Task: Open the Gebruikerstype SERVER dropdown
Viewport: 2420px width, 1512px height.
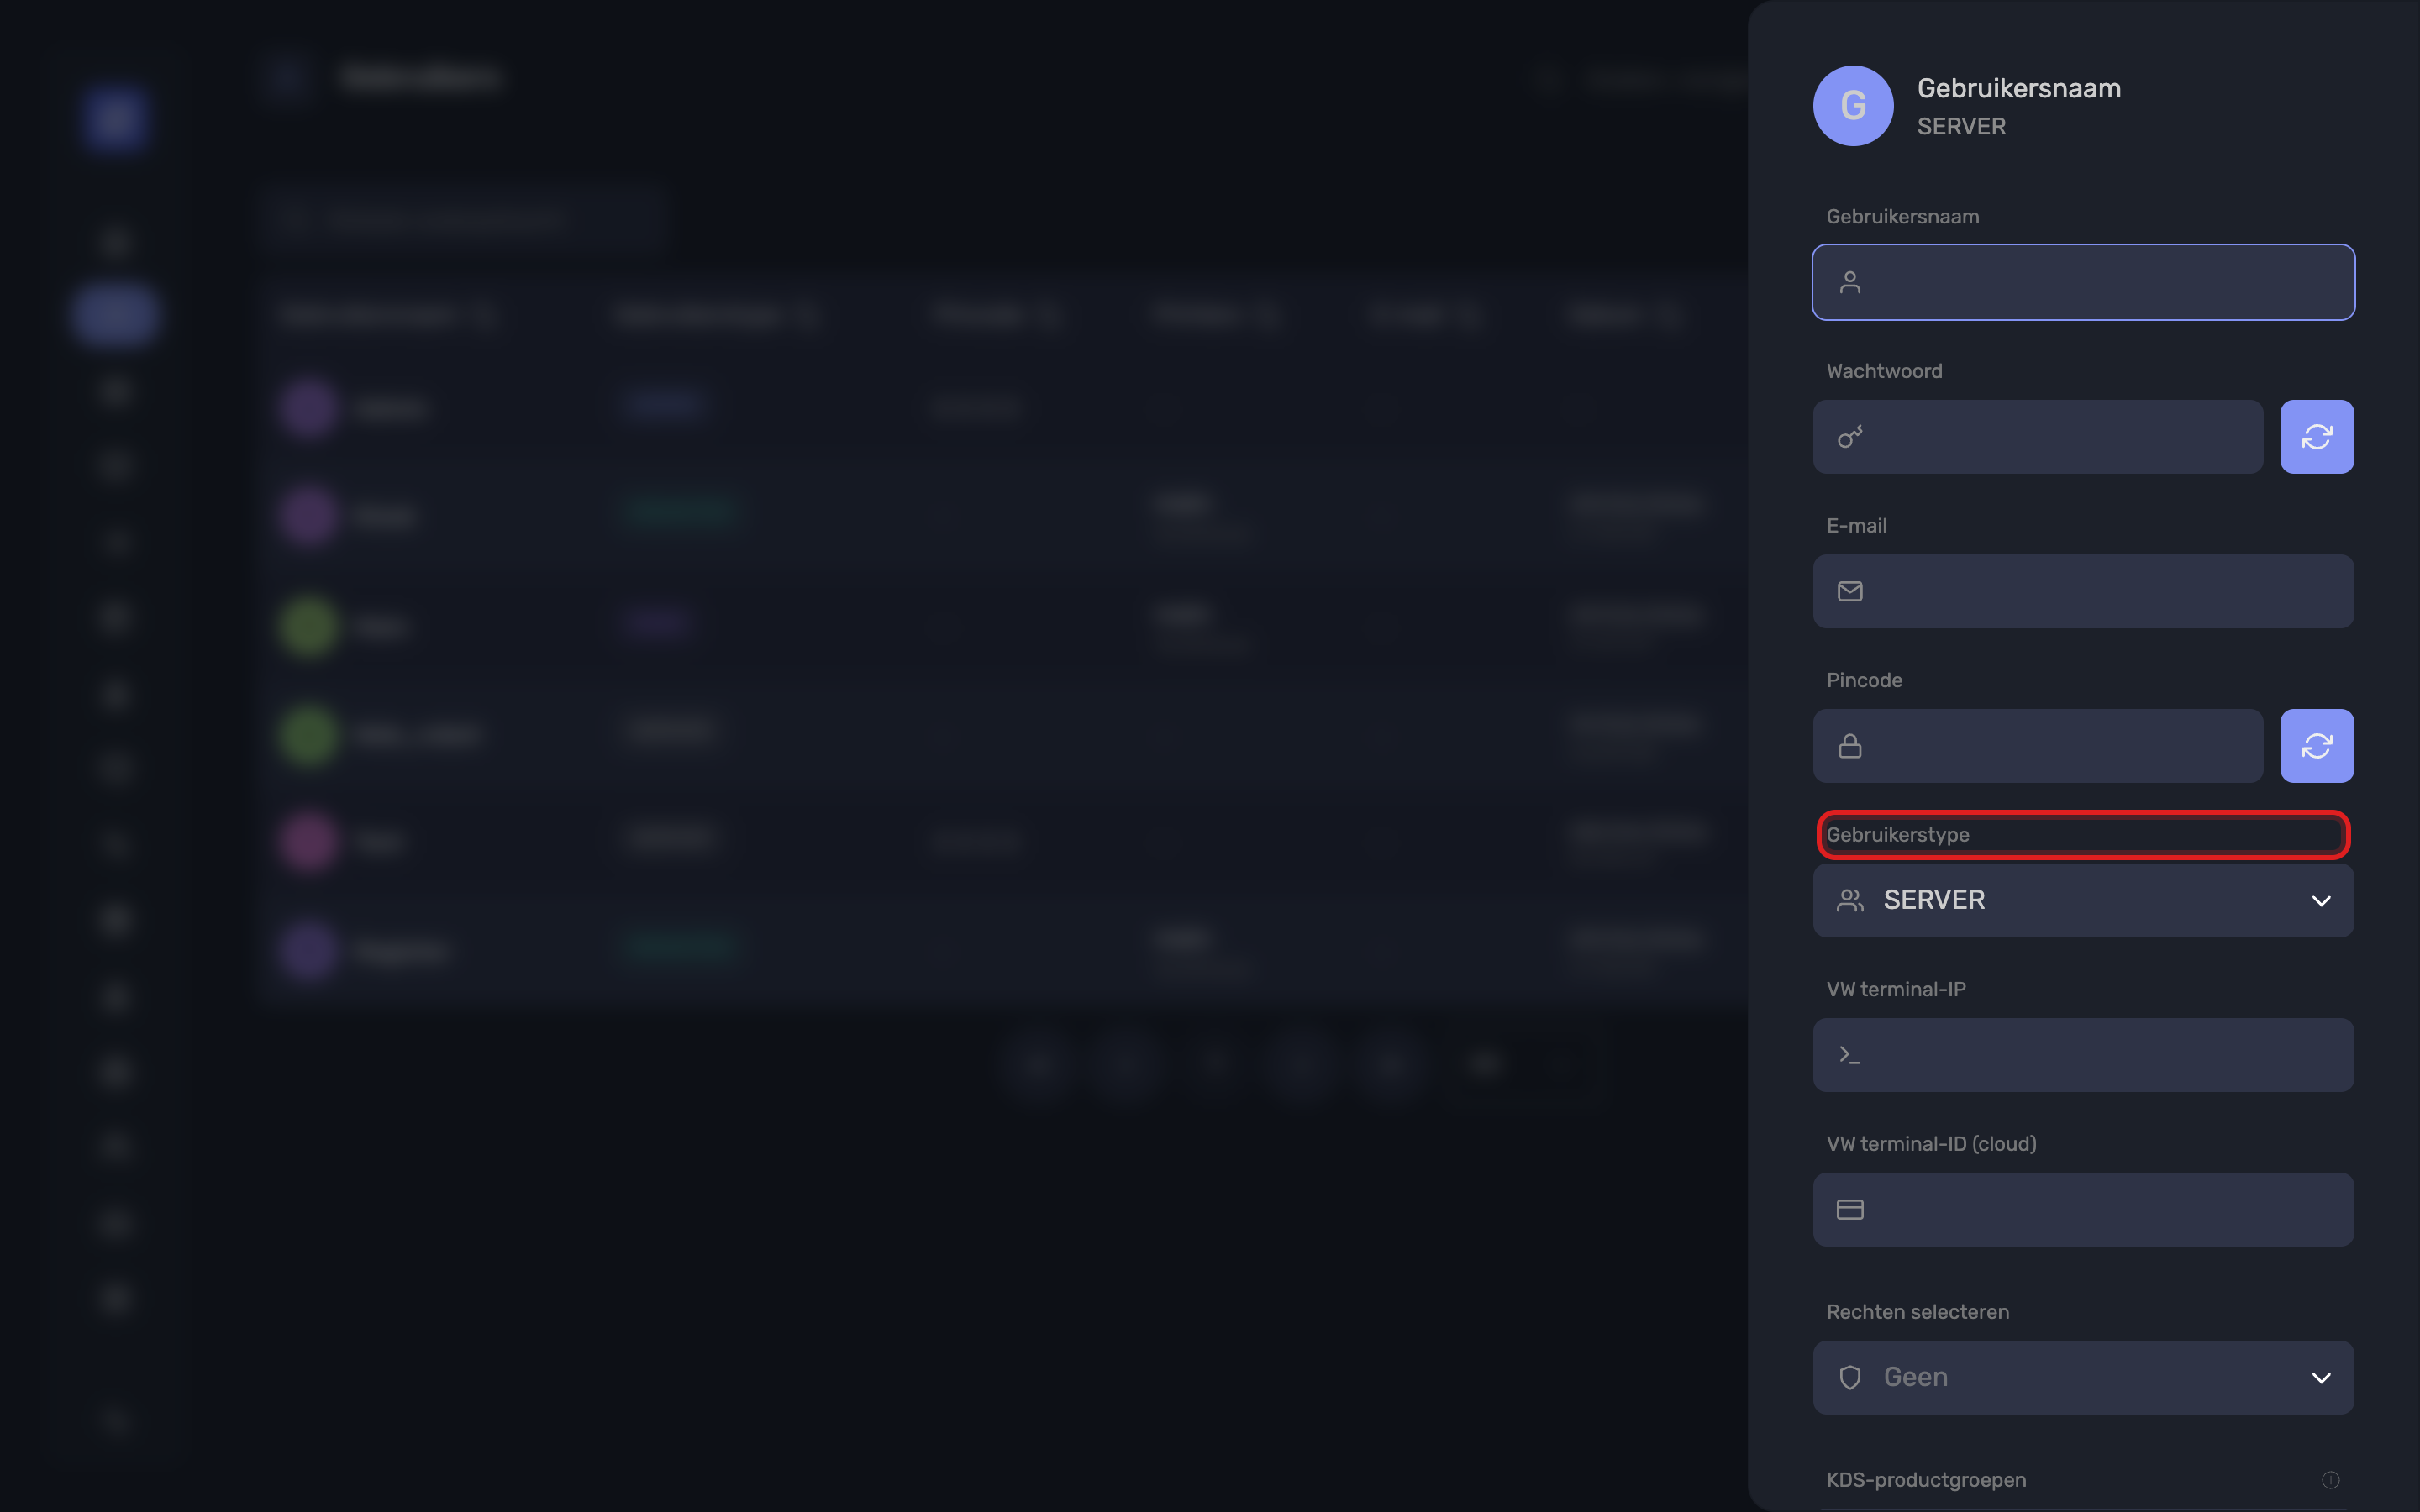Action: point(2083,900)
